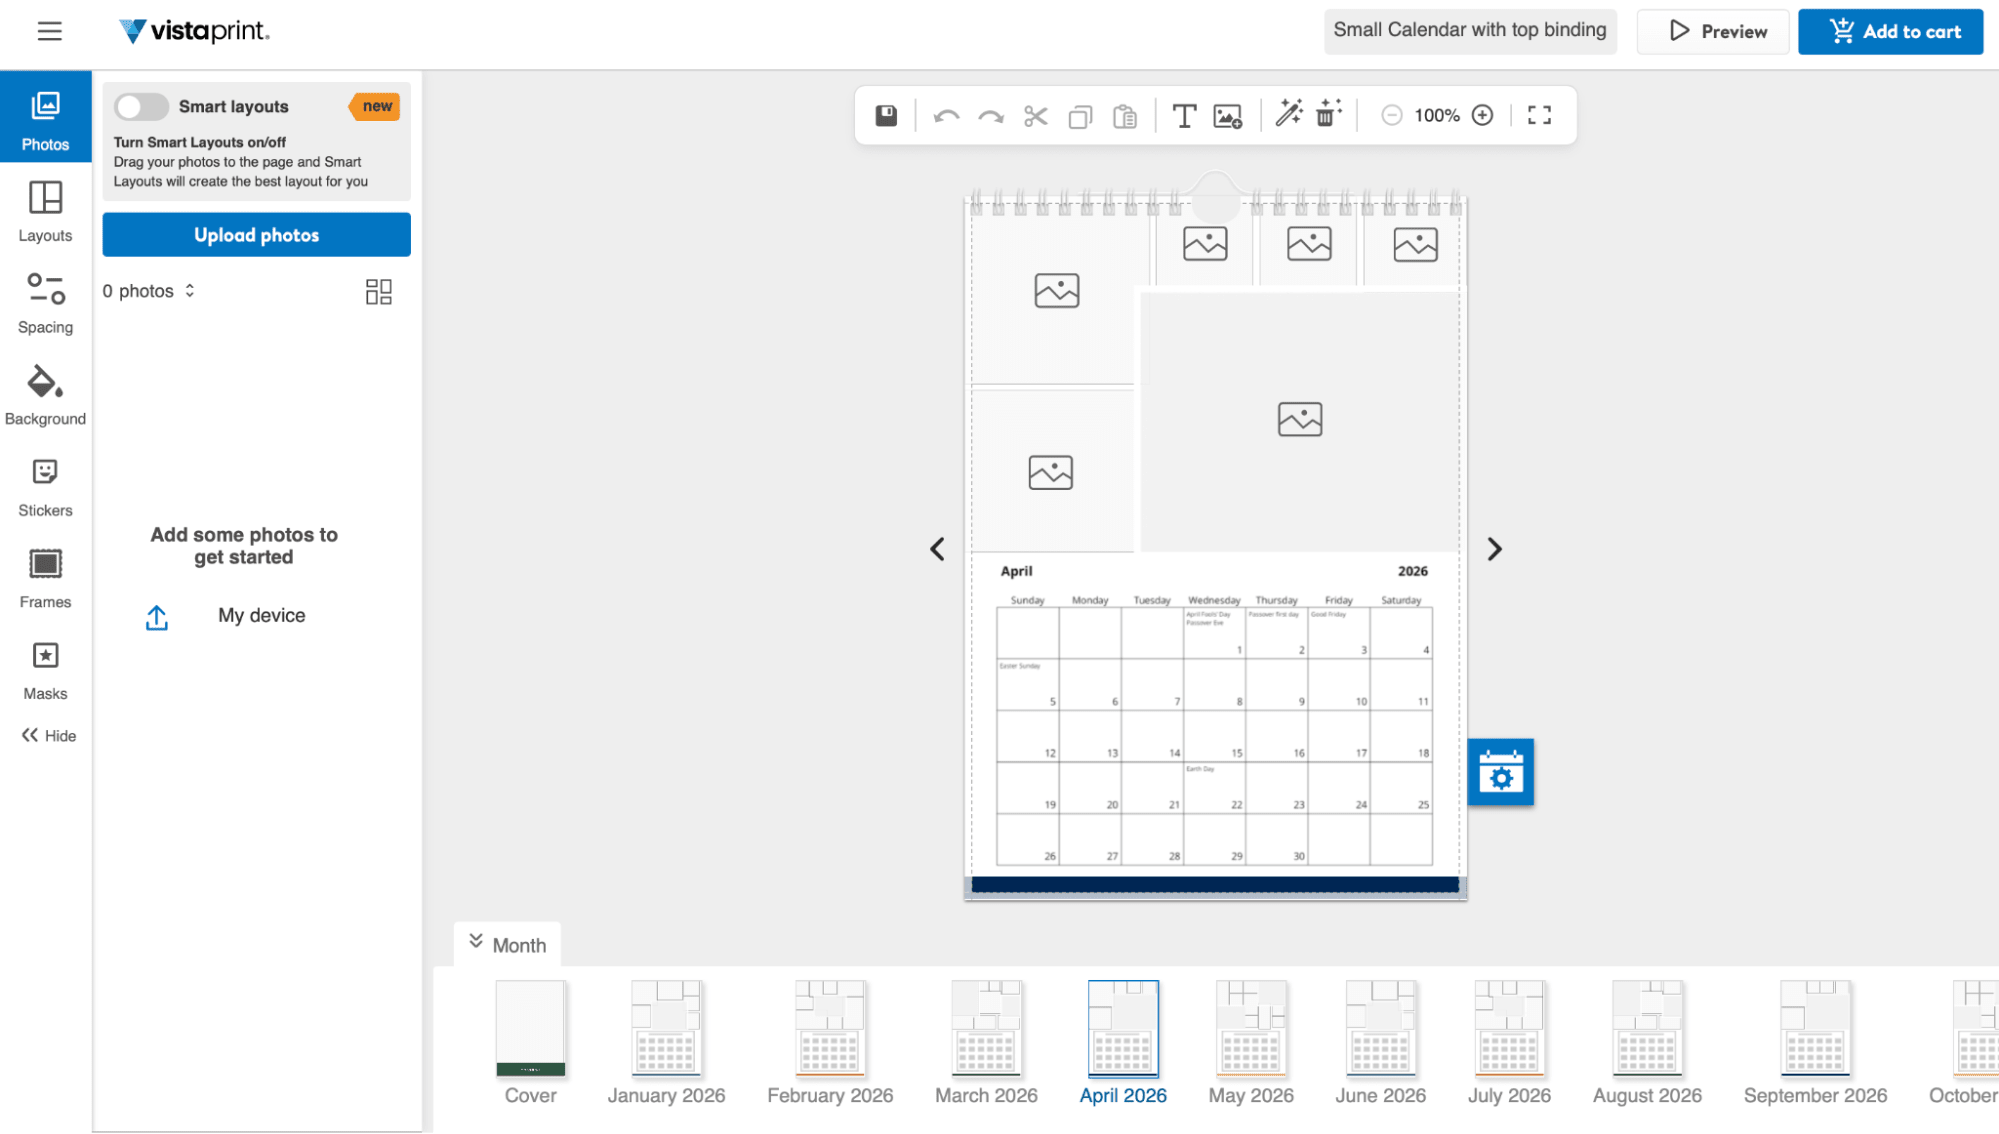Click the Scissors cut icon
The height and width of the screenshot is (1134, 1999).
[1034, 115]
